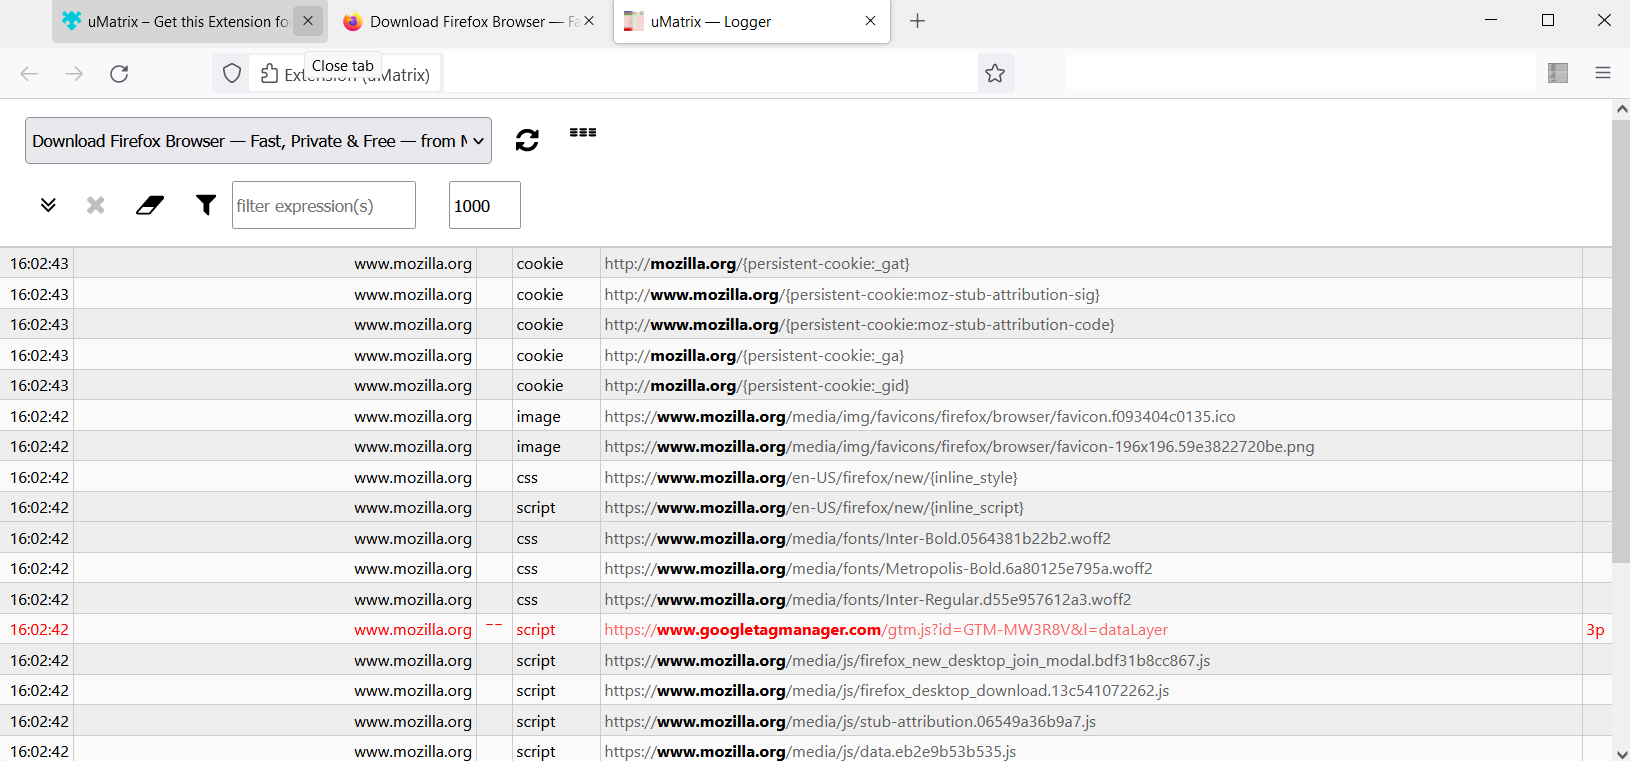This screenshot has height=761, width=1630.
Task: Open the Firefox hamburger menu
Action: click(x=1603, y=73)
